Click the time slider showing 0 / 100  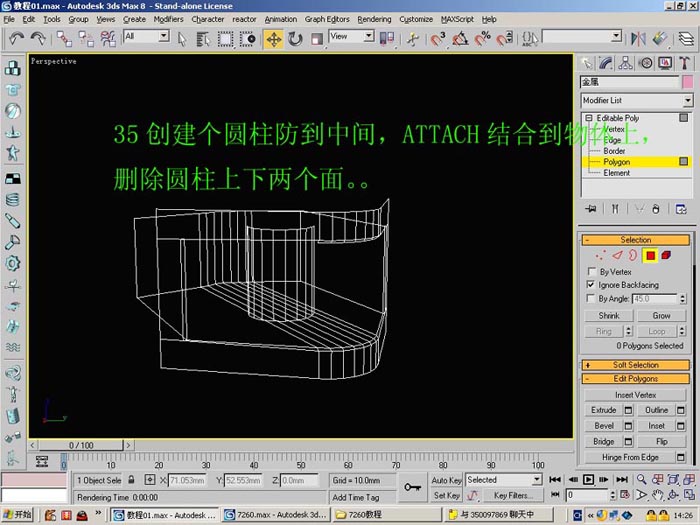(x=81, y=445)
